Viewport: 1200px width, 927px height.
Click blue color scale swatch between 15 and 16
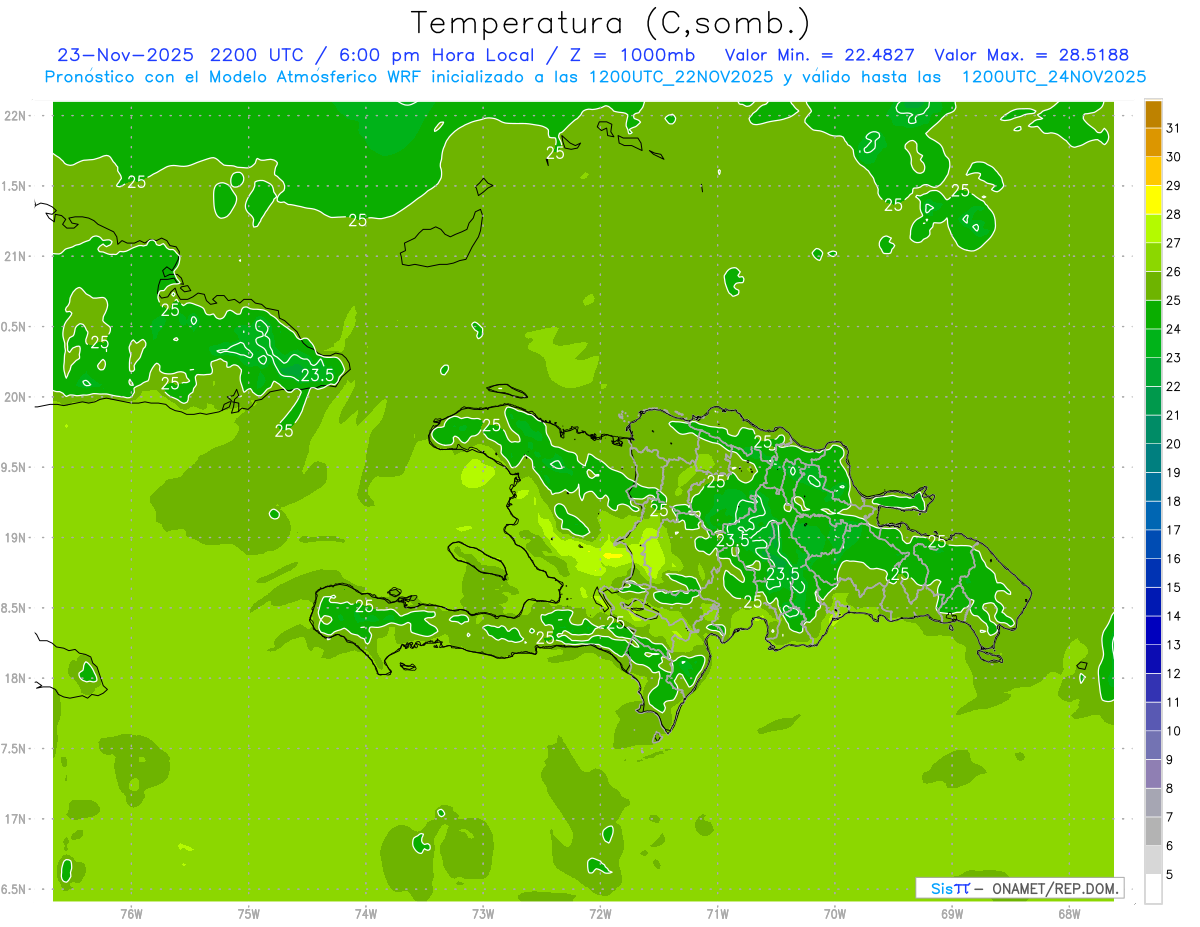(x=1153, y=573)
